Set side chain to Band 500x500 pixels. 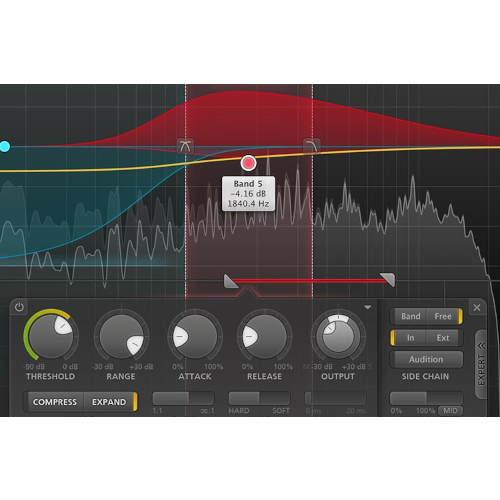point(410,316)
